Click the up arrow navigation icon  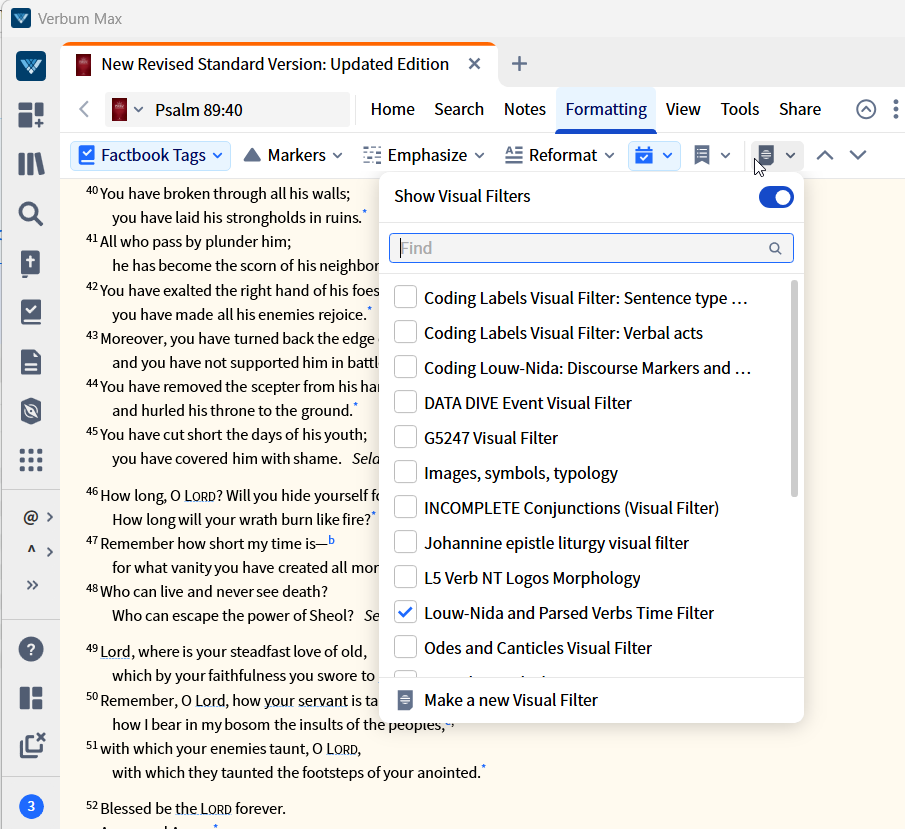pyautogui.click(x=825, y=155)
